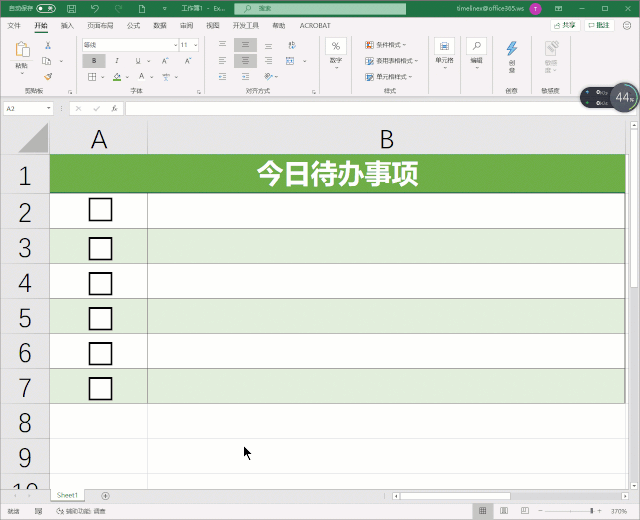Click the Merge and Center icon
Image resolution: width=640 pixels, height=520 pixels.
[290, 61]
